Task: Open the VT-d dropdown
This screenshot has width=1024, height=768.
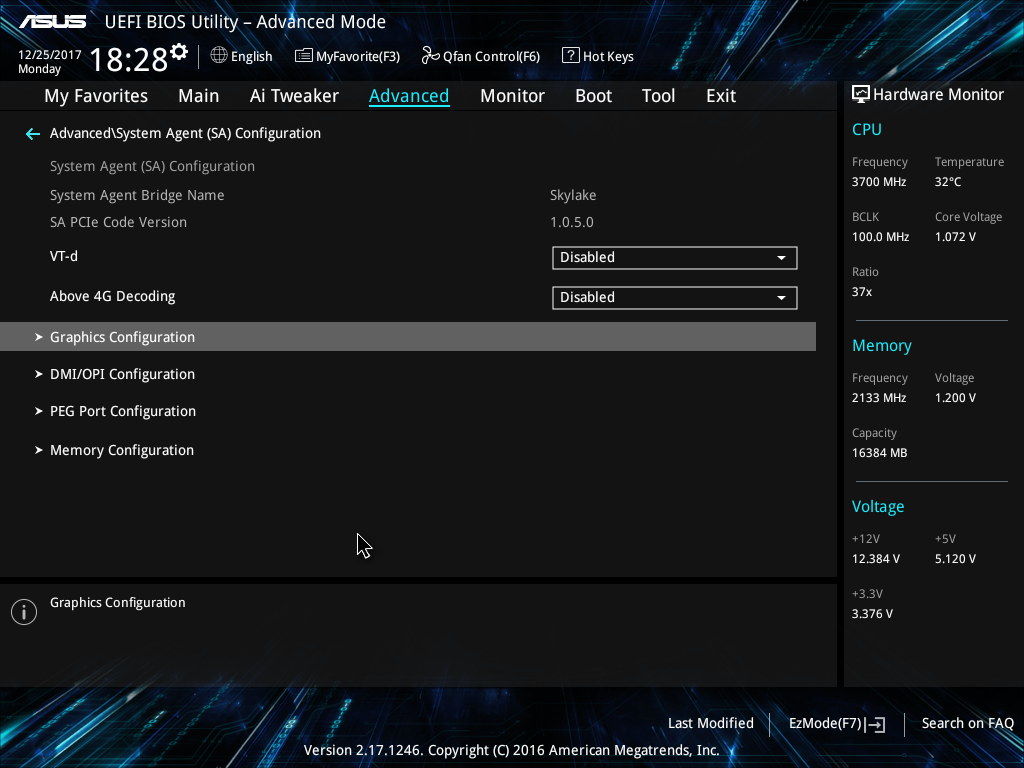Action: point(675,258)
